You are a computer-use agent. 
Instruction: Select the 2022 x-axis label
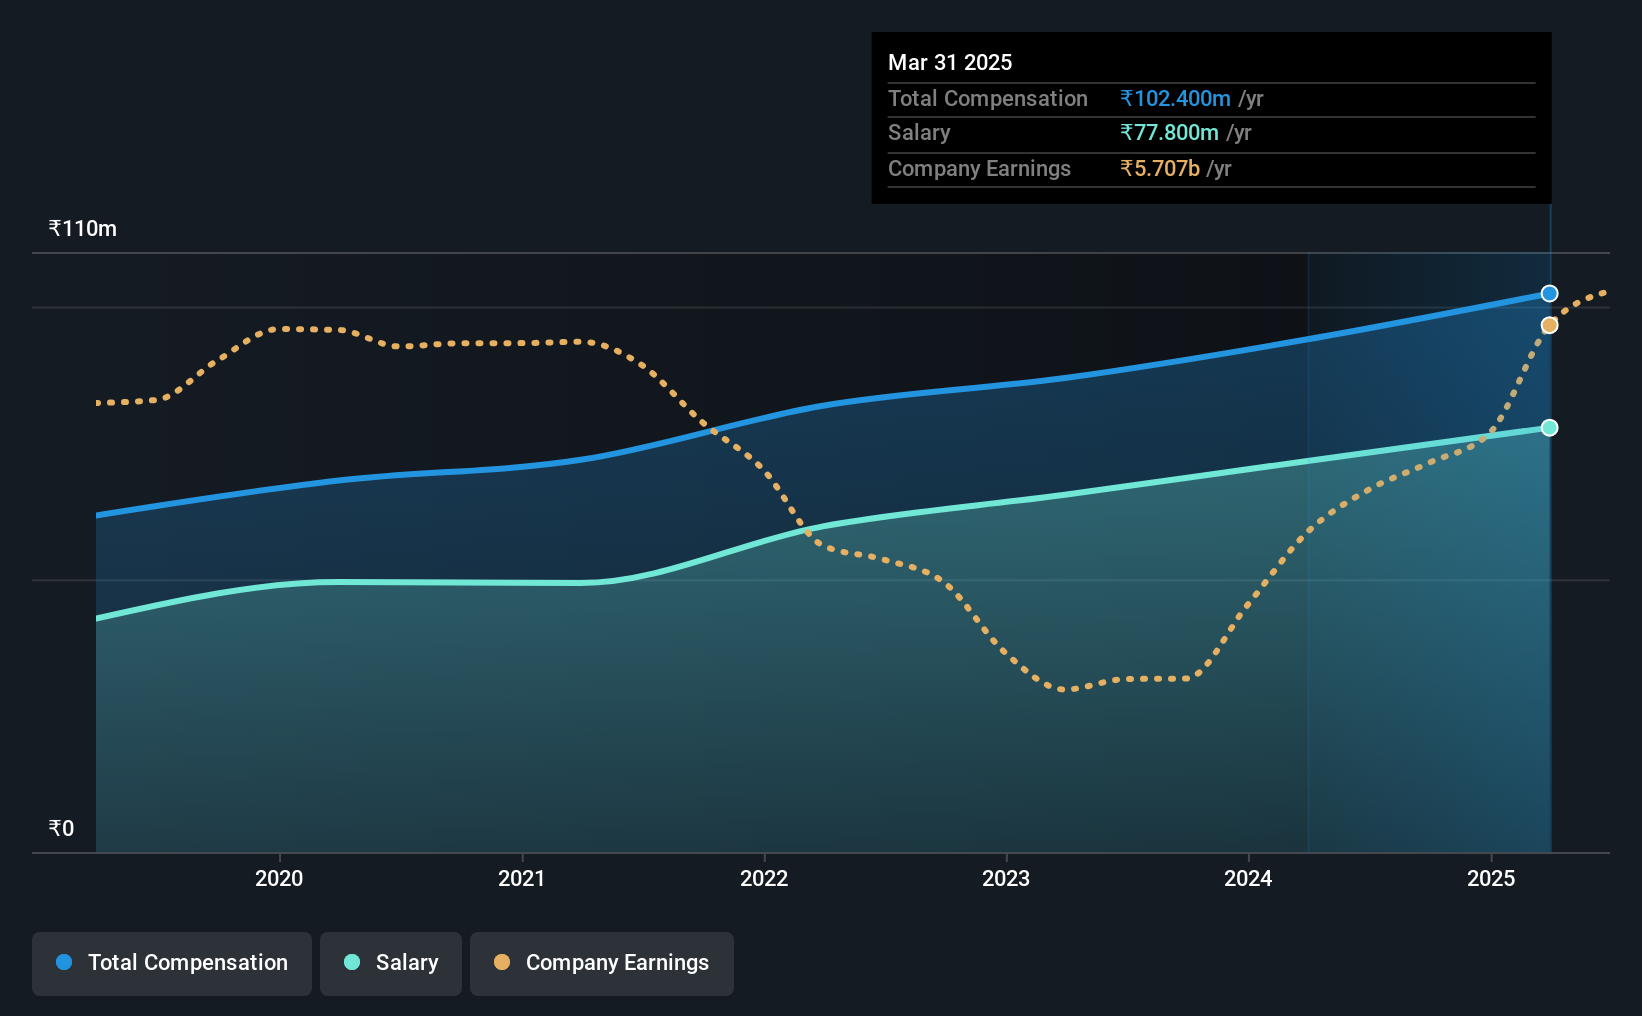tap(764, 878)
